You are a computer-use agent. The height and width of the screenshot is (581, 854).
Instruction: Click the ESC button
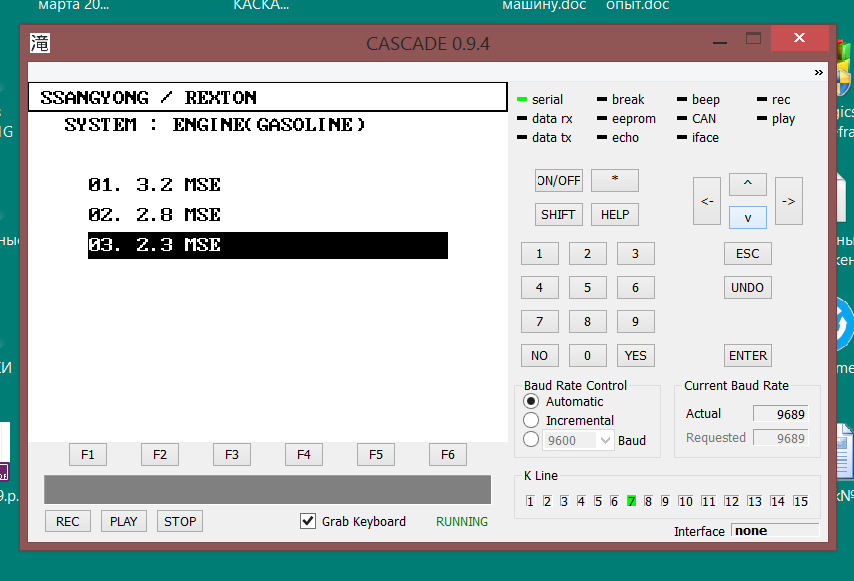point(748,254)
